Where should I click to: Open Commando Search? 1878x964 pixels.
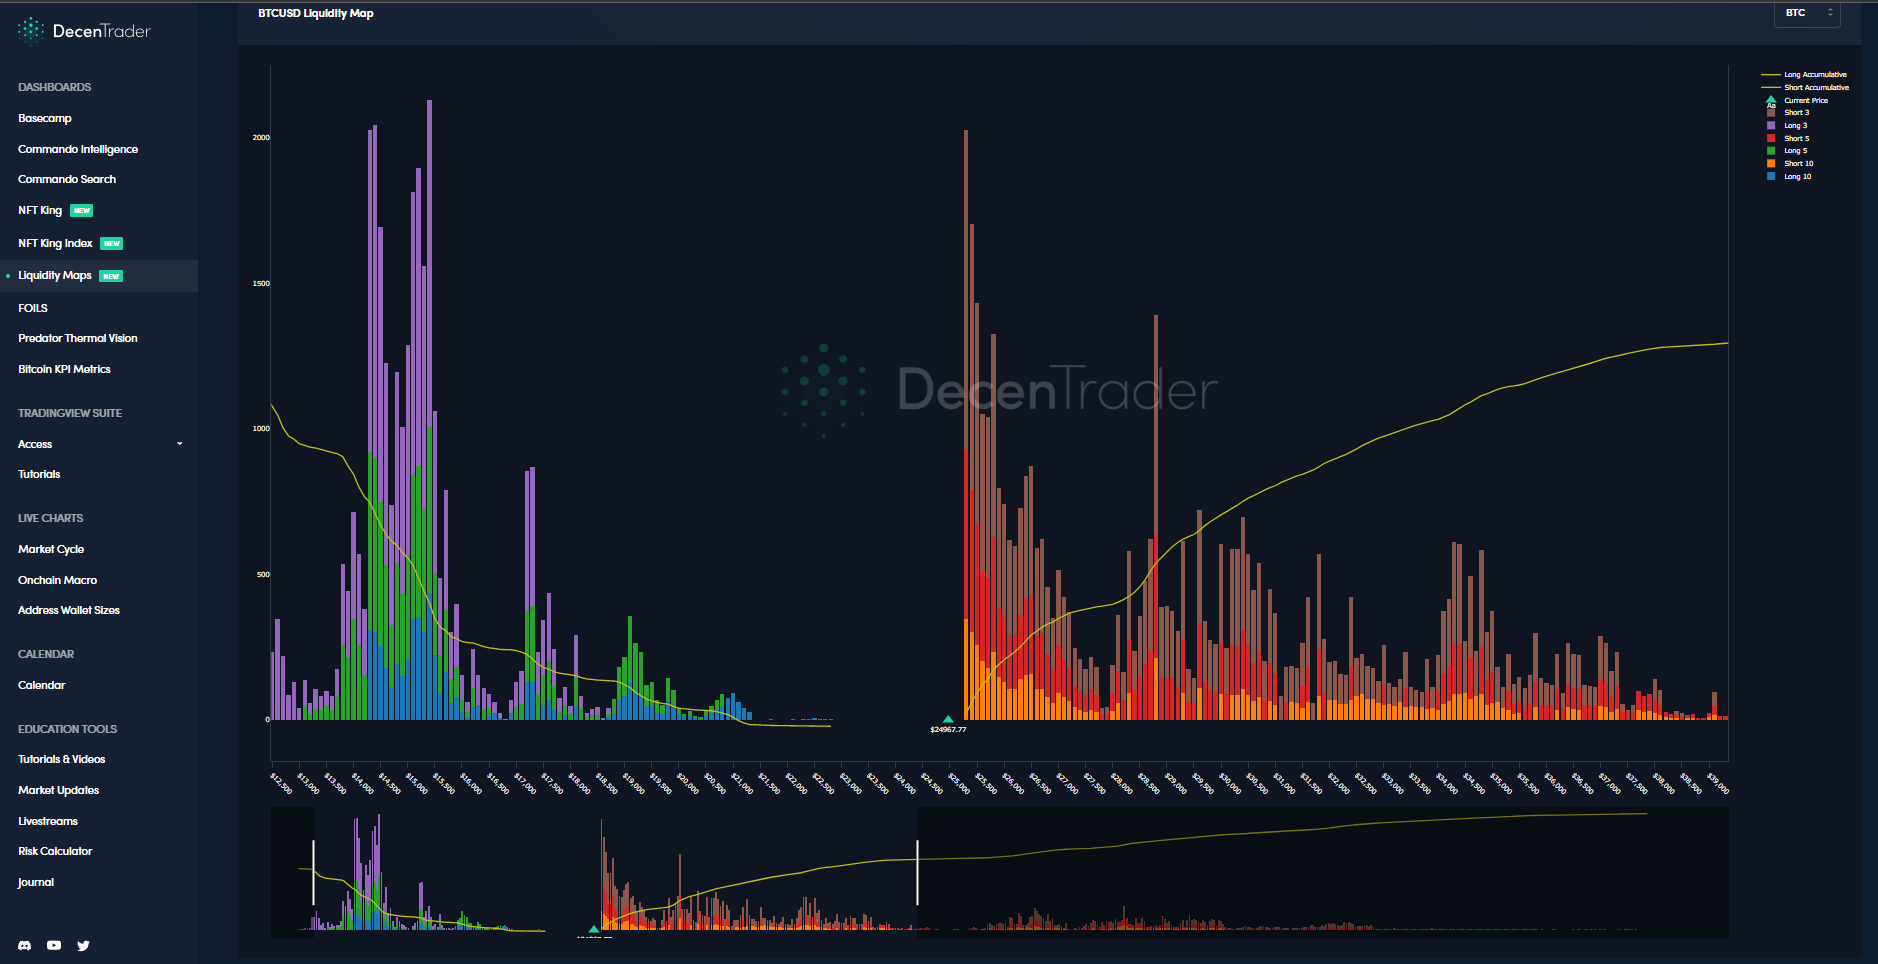coord(67,179)
